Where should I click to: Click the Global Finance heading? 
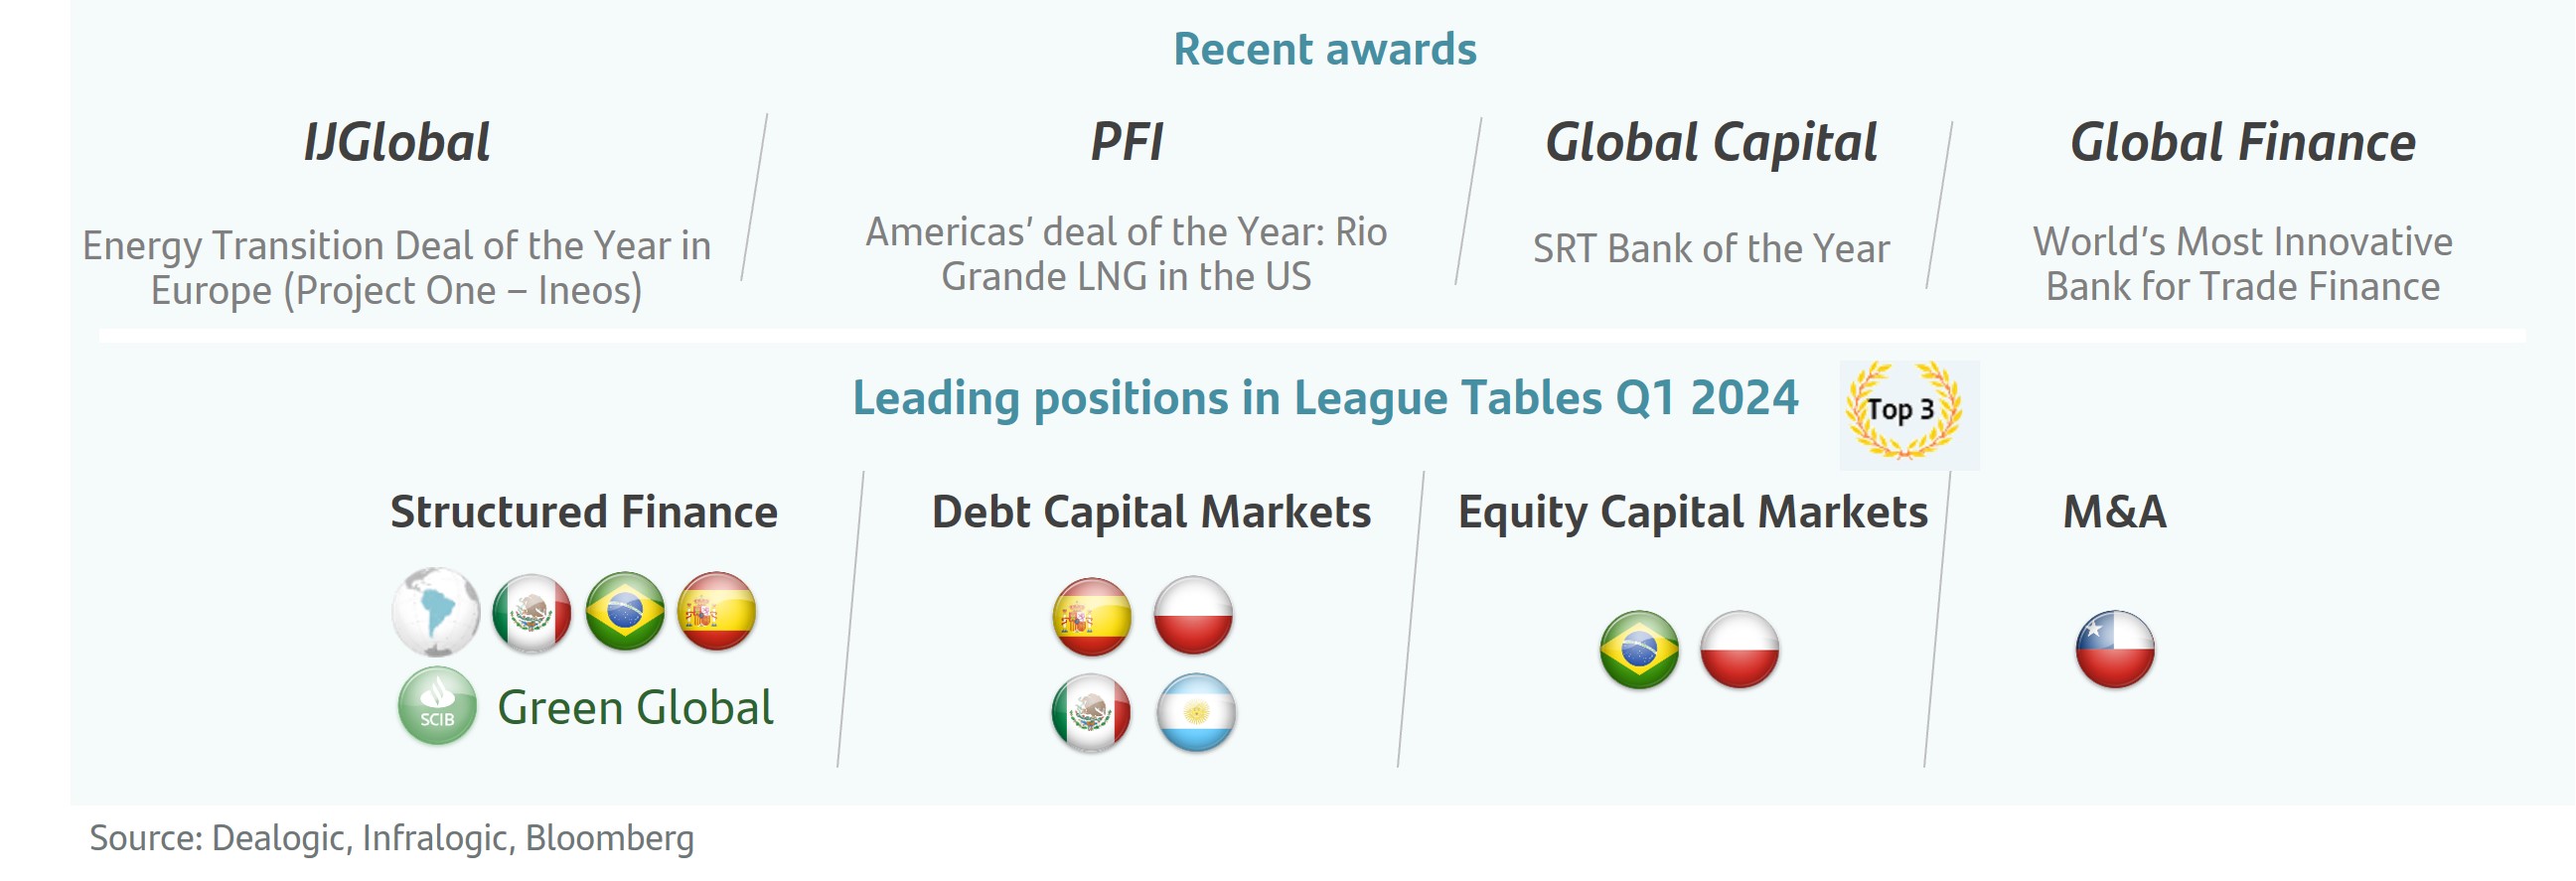(x=2243, y=142)
